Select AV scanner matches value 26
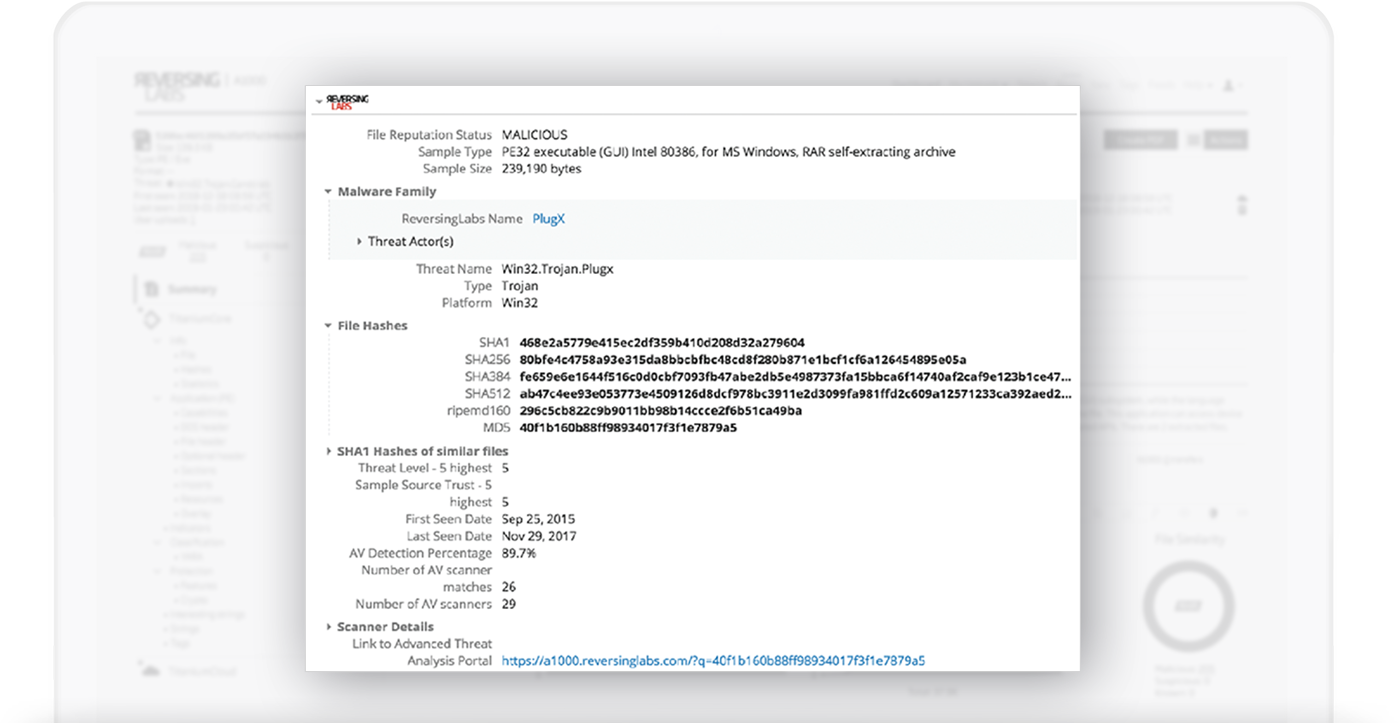Screen dimensions: 1400x723 pyautogui.click(x=509, y=587)
